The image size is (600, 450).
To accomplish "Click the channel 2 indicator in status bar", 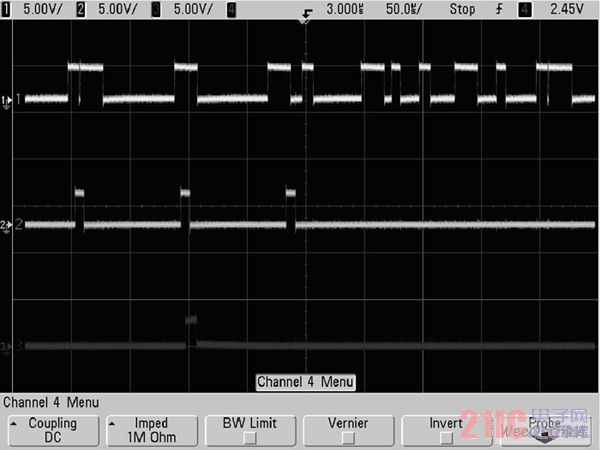I will 82,7.
